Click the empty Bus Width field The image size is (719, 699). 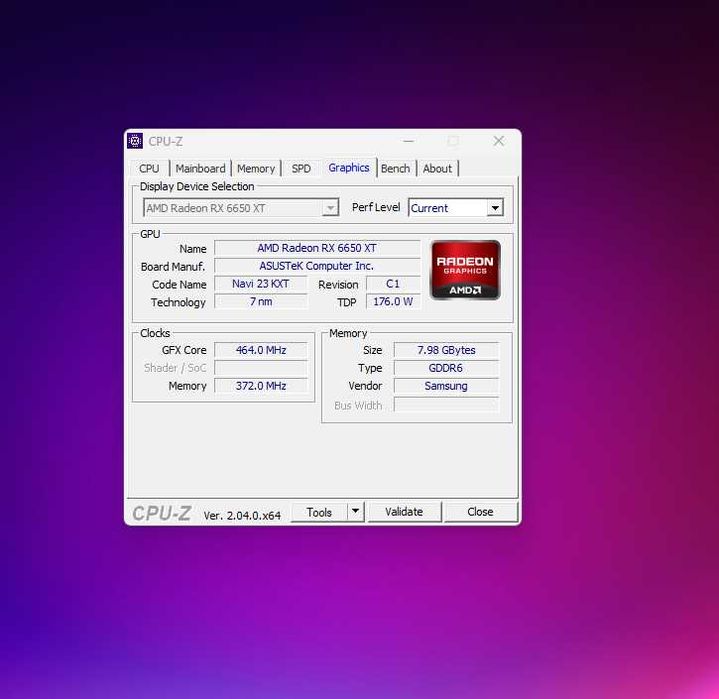coord(446,405)
